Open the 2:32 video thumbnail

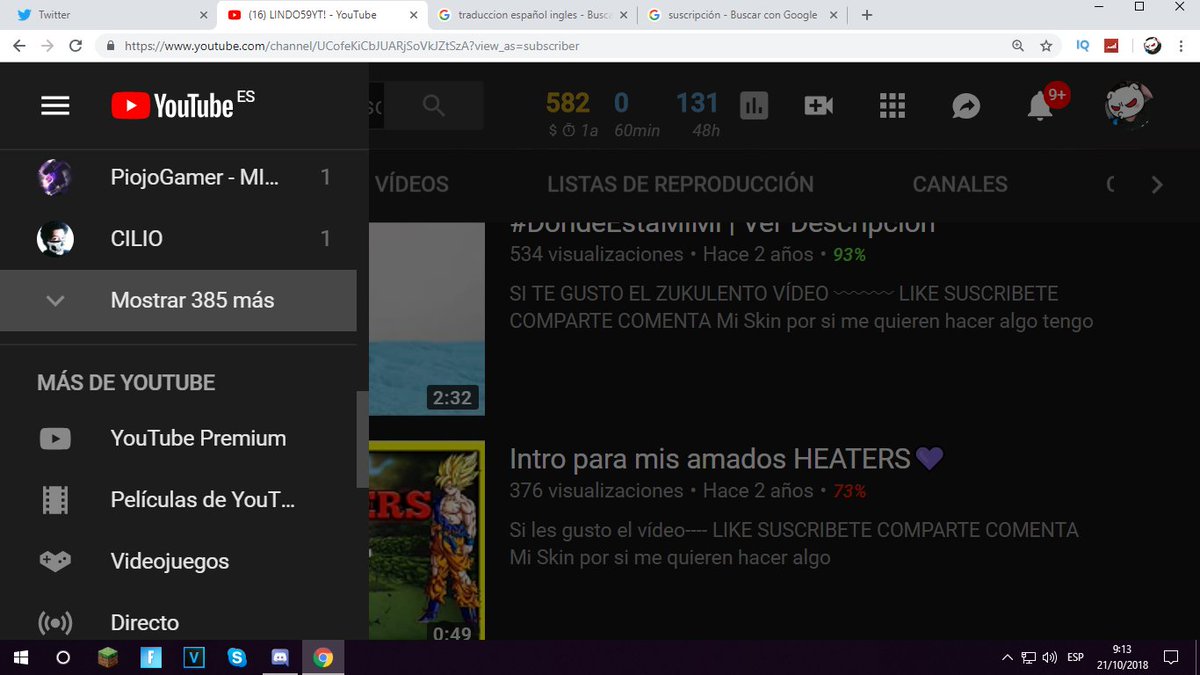click(x=427, y=318)
